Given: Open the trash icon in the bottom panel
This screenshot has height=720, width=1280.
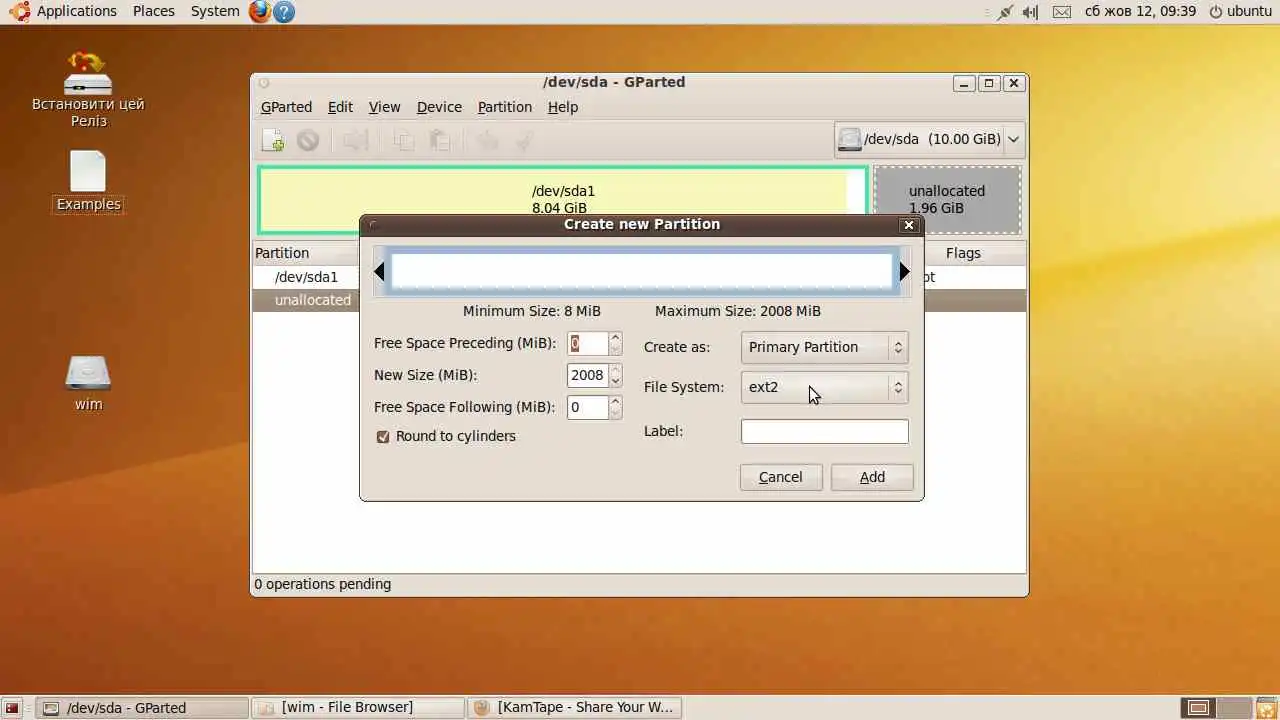Looking at the screenshot, I should pos(1265,708).
